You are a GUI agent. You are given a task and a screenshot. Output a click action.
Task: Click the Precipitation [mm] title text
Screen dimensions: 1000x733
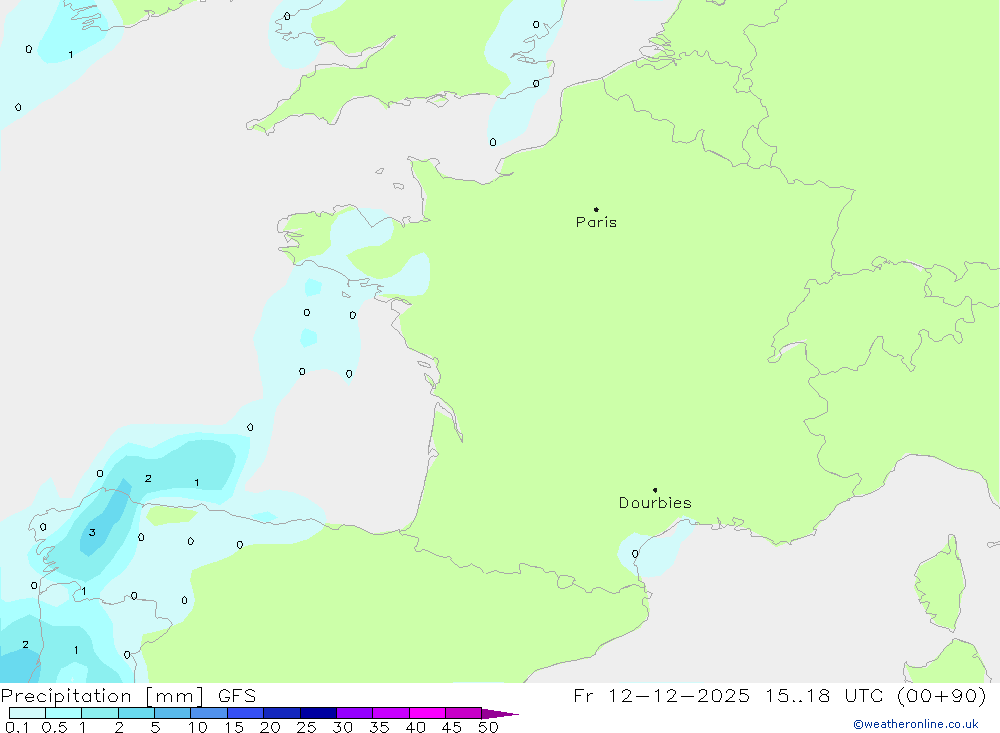[x=102, y=696]
